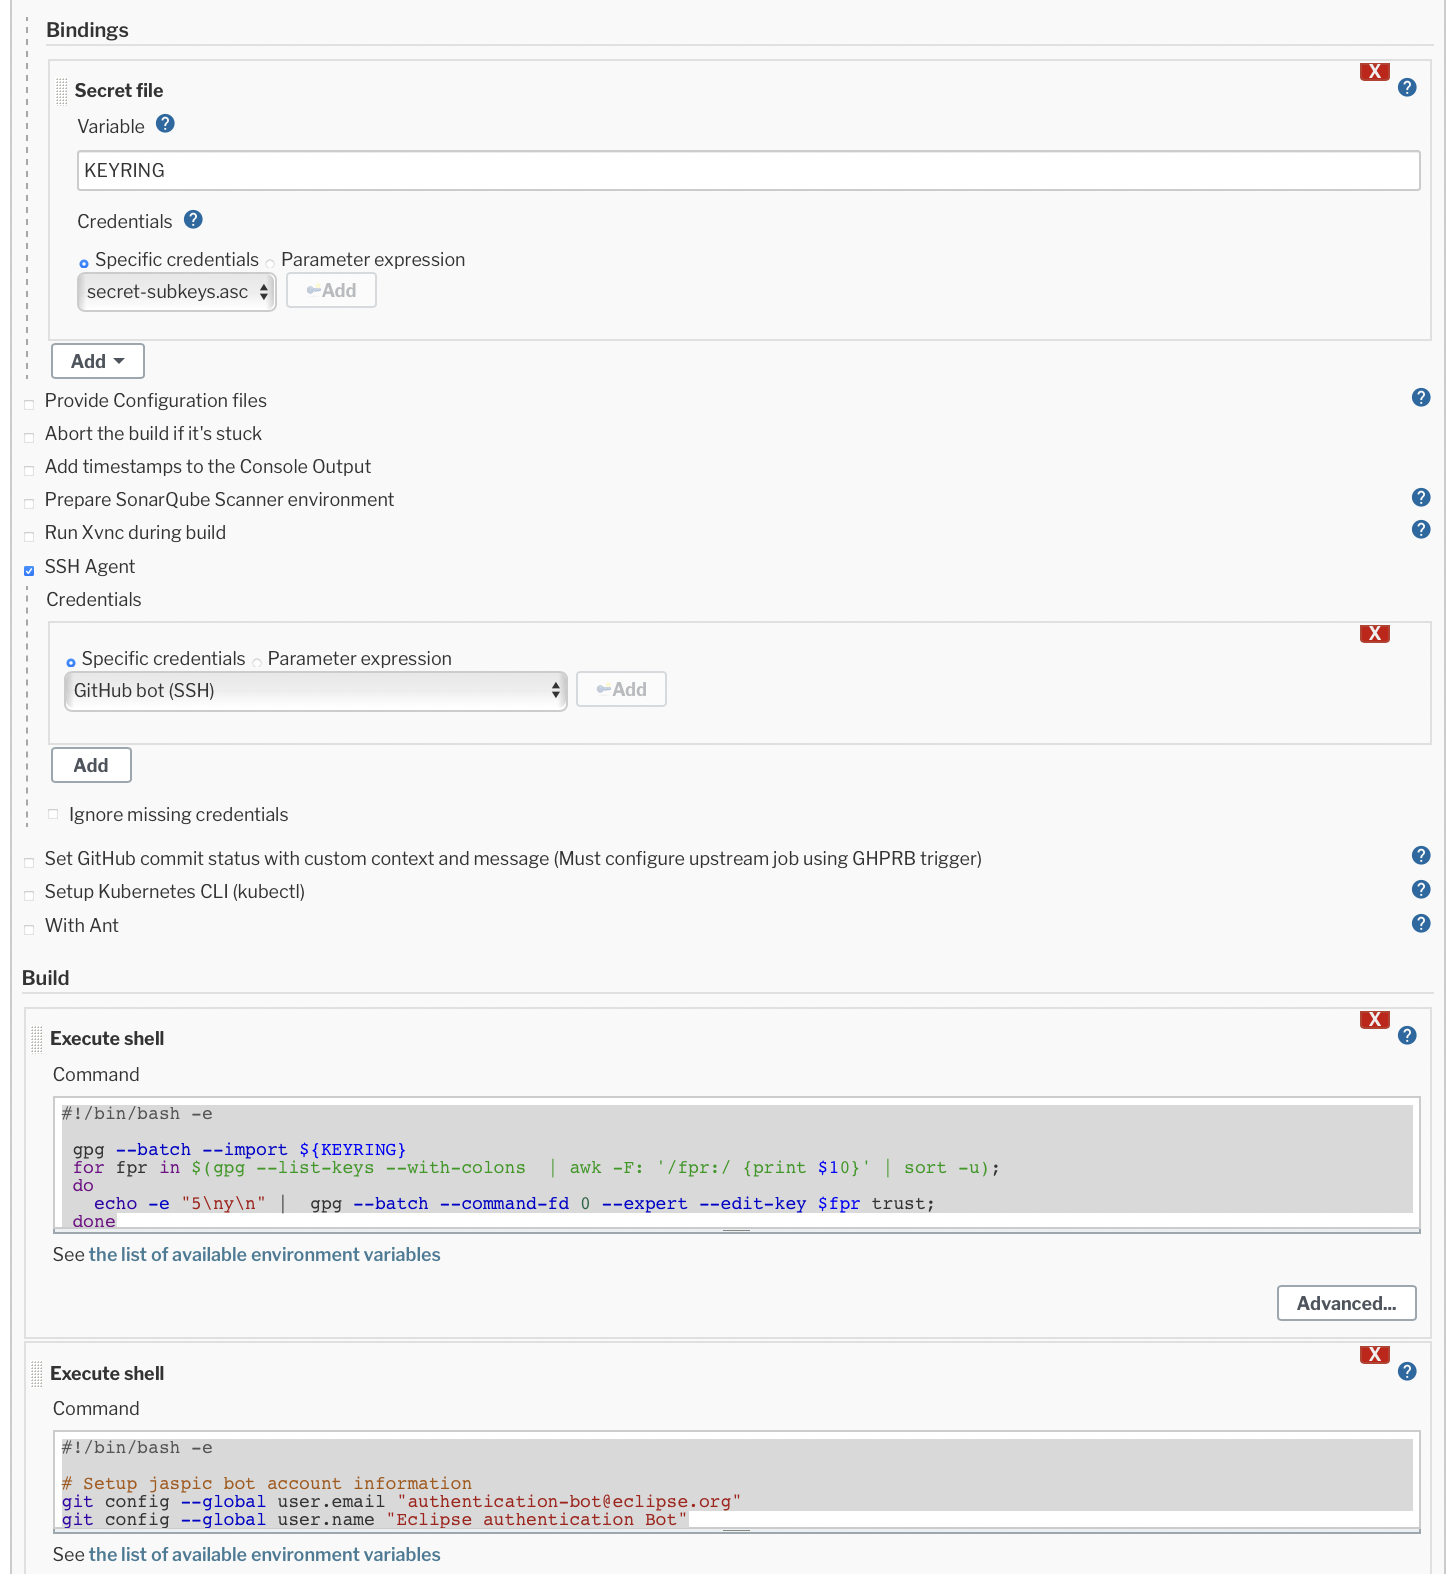Screen dimensions: 1456x1574
Task: Open help for Setup Kubernetes CLI option
Action: 1420,890
